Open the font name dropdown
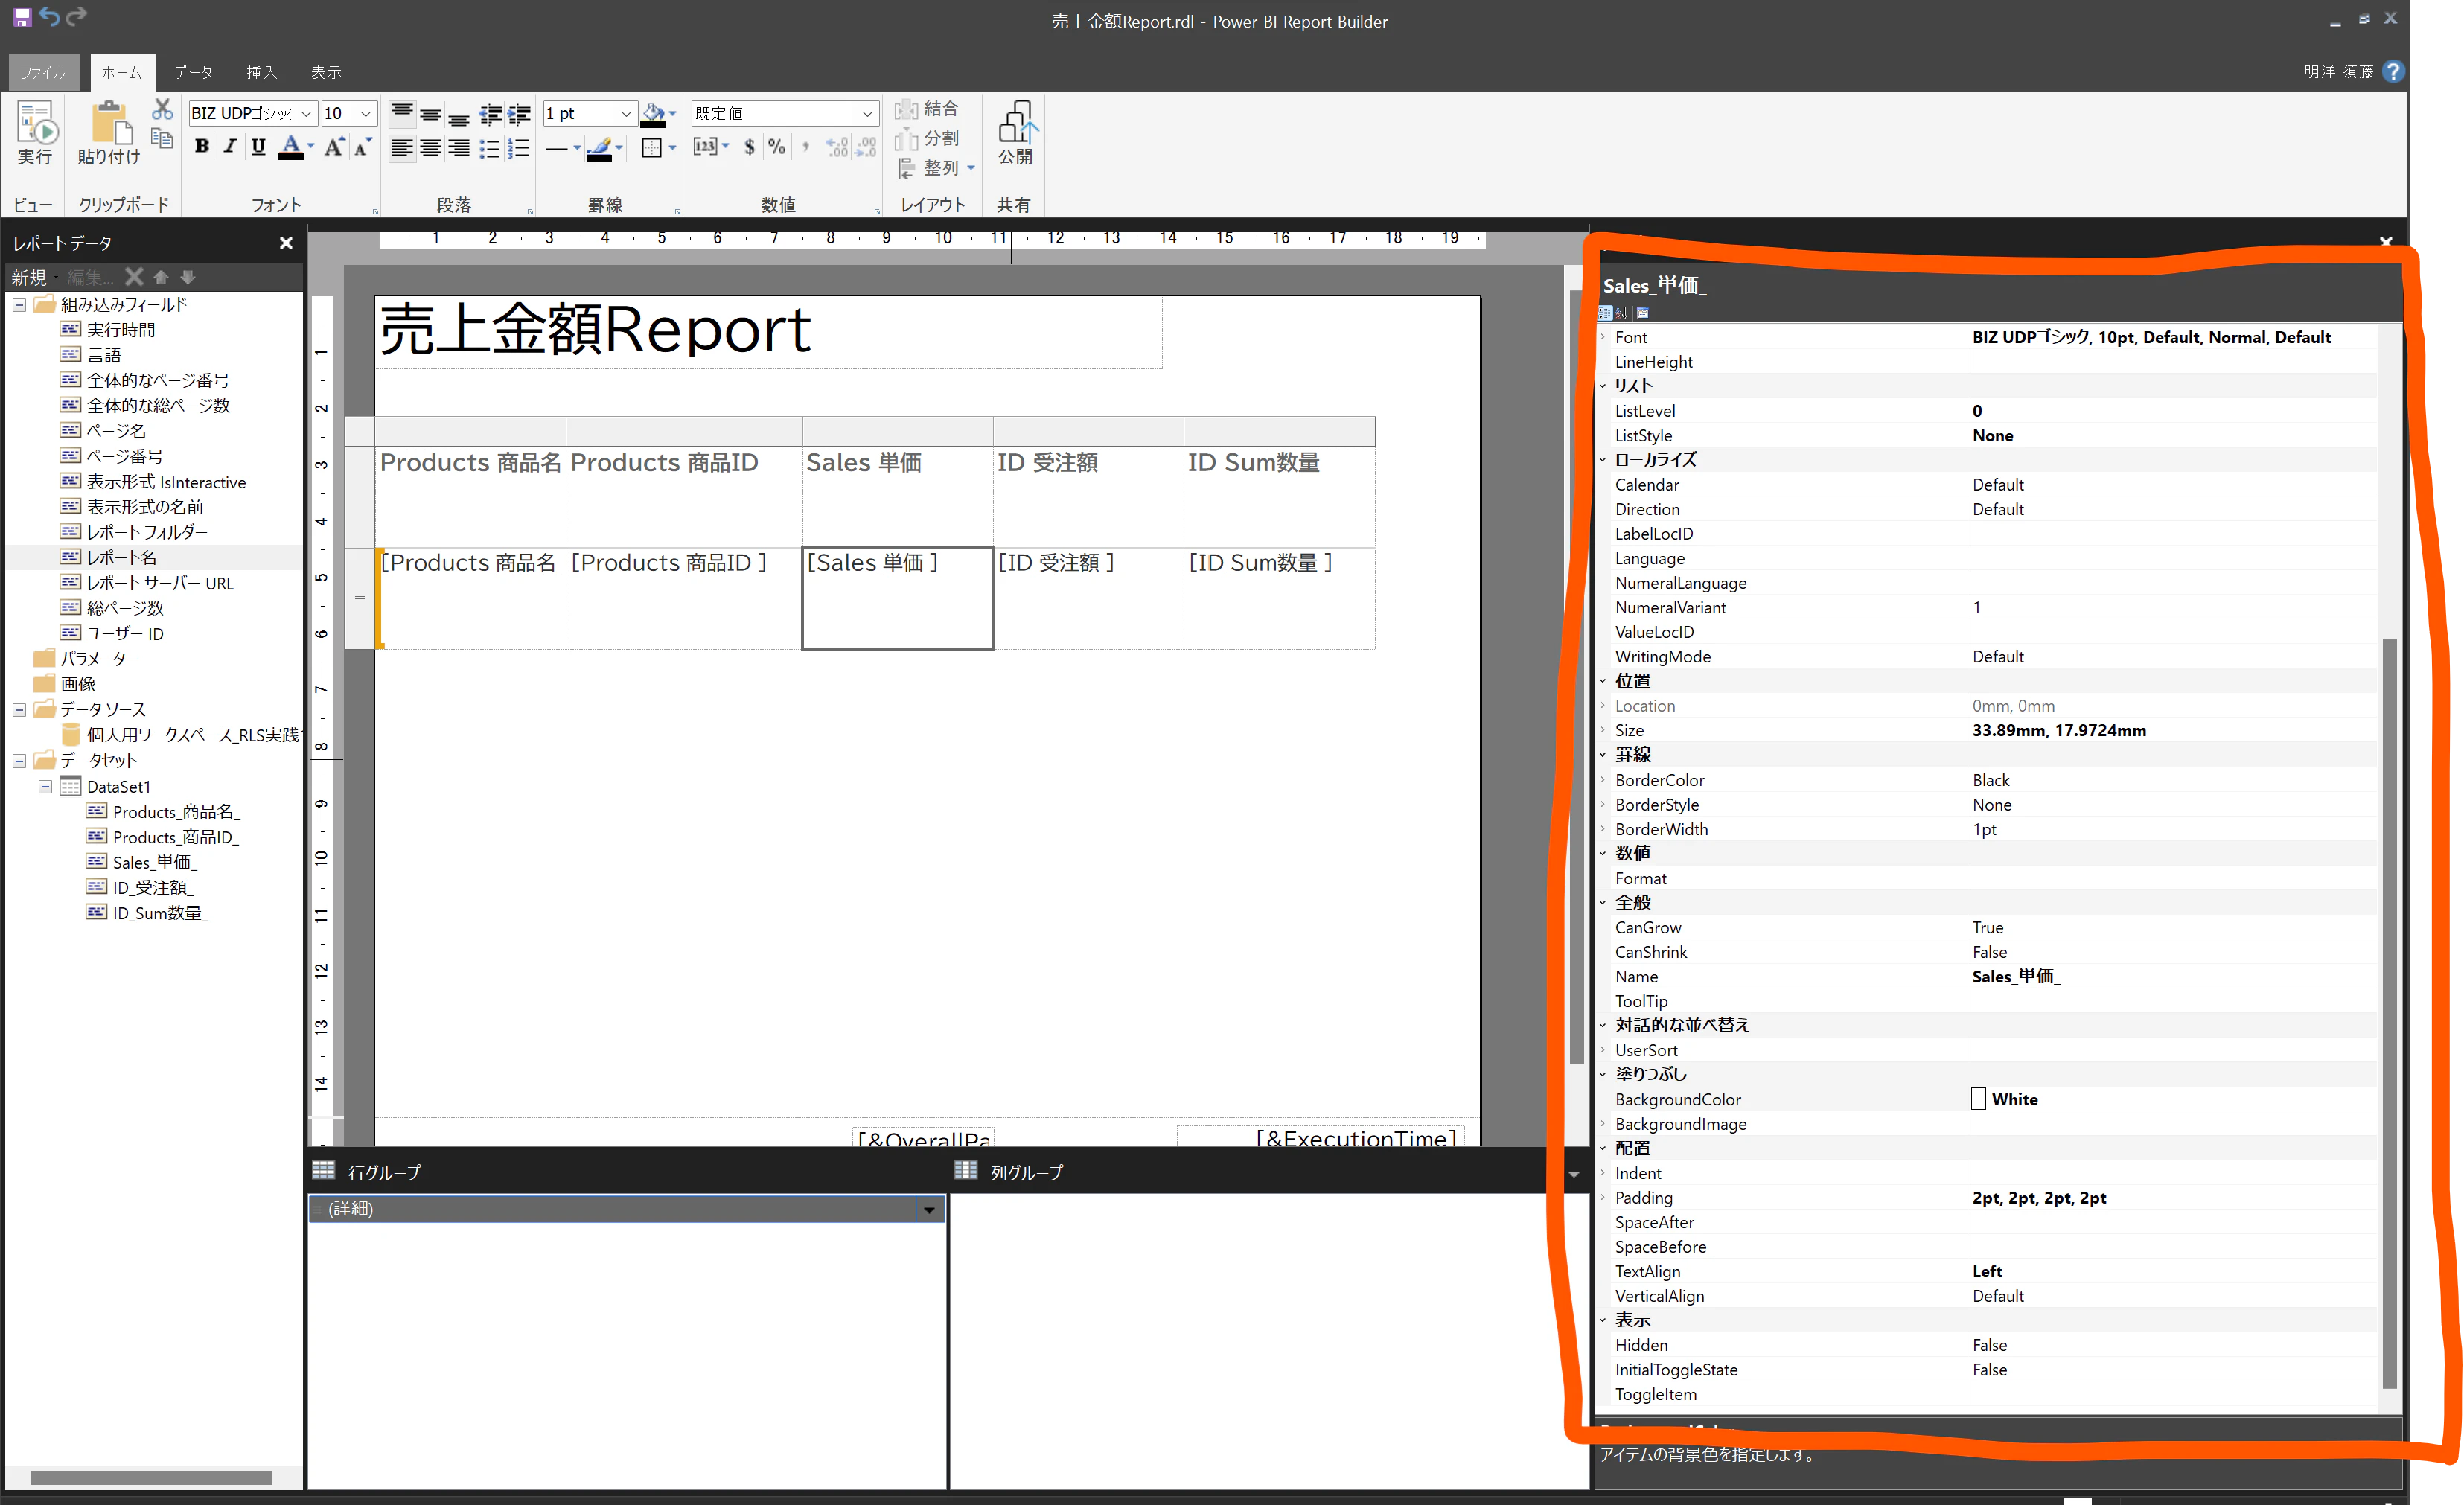 click(x=306, y=114)
